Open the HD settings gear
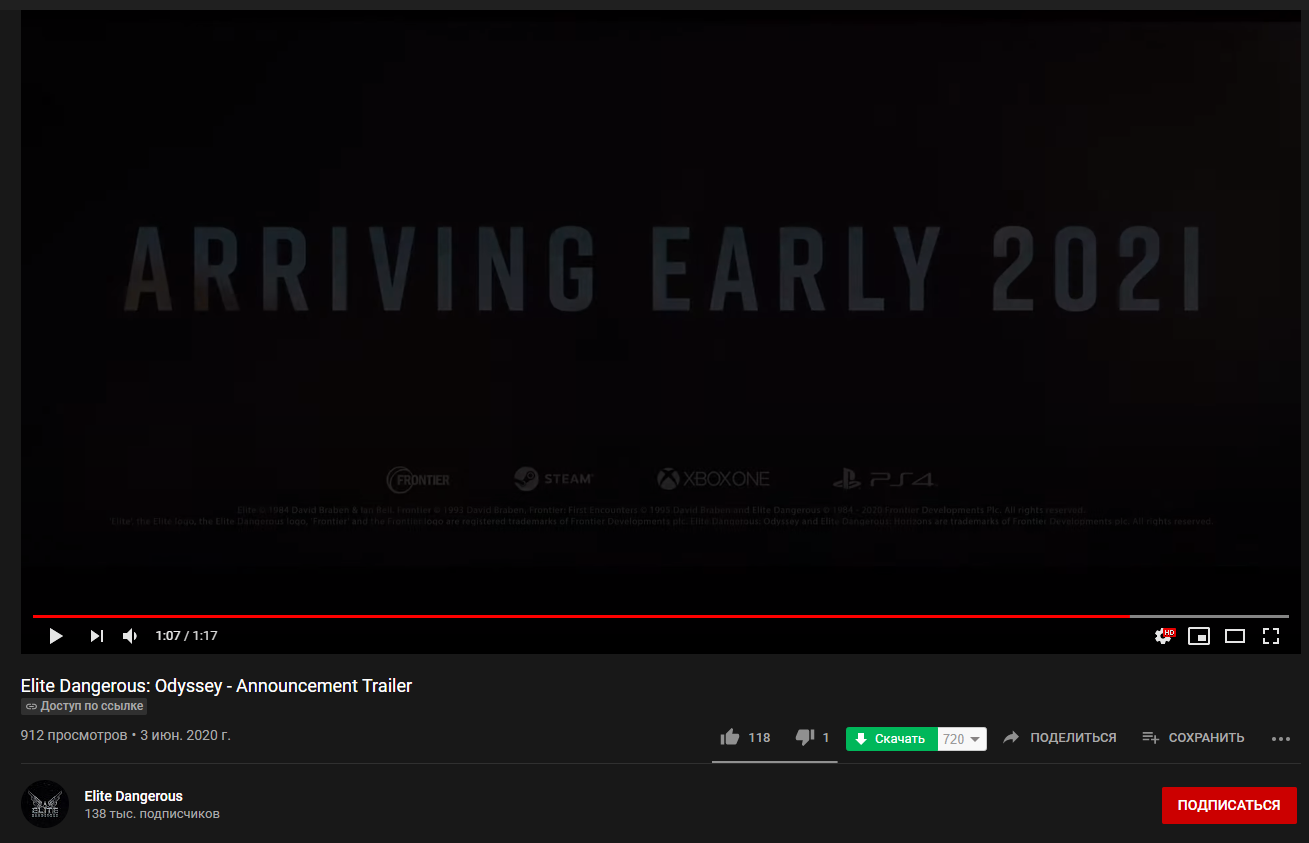The image size is (1309, 843). coord(1164,636)
